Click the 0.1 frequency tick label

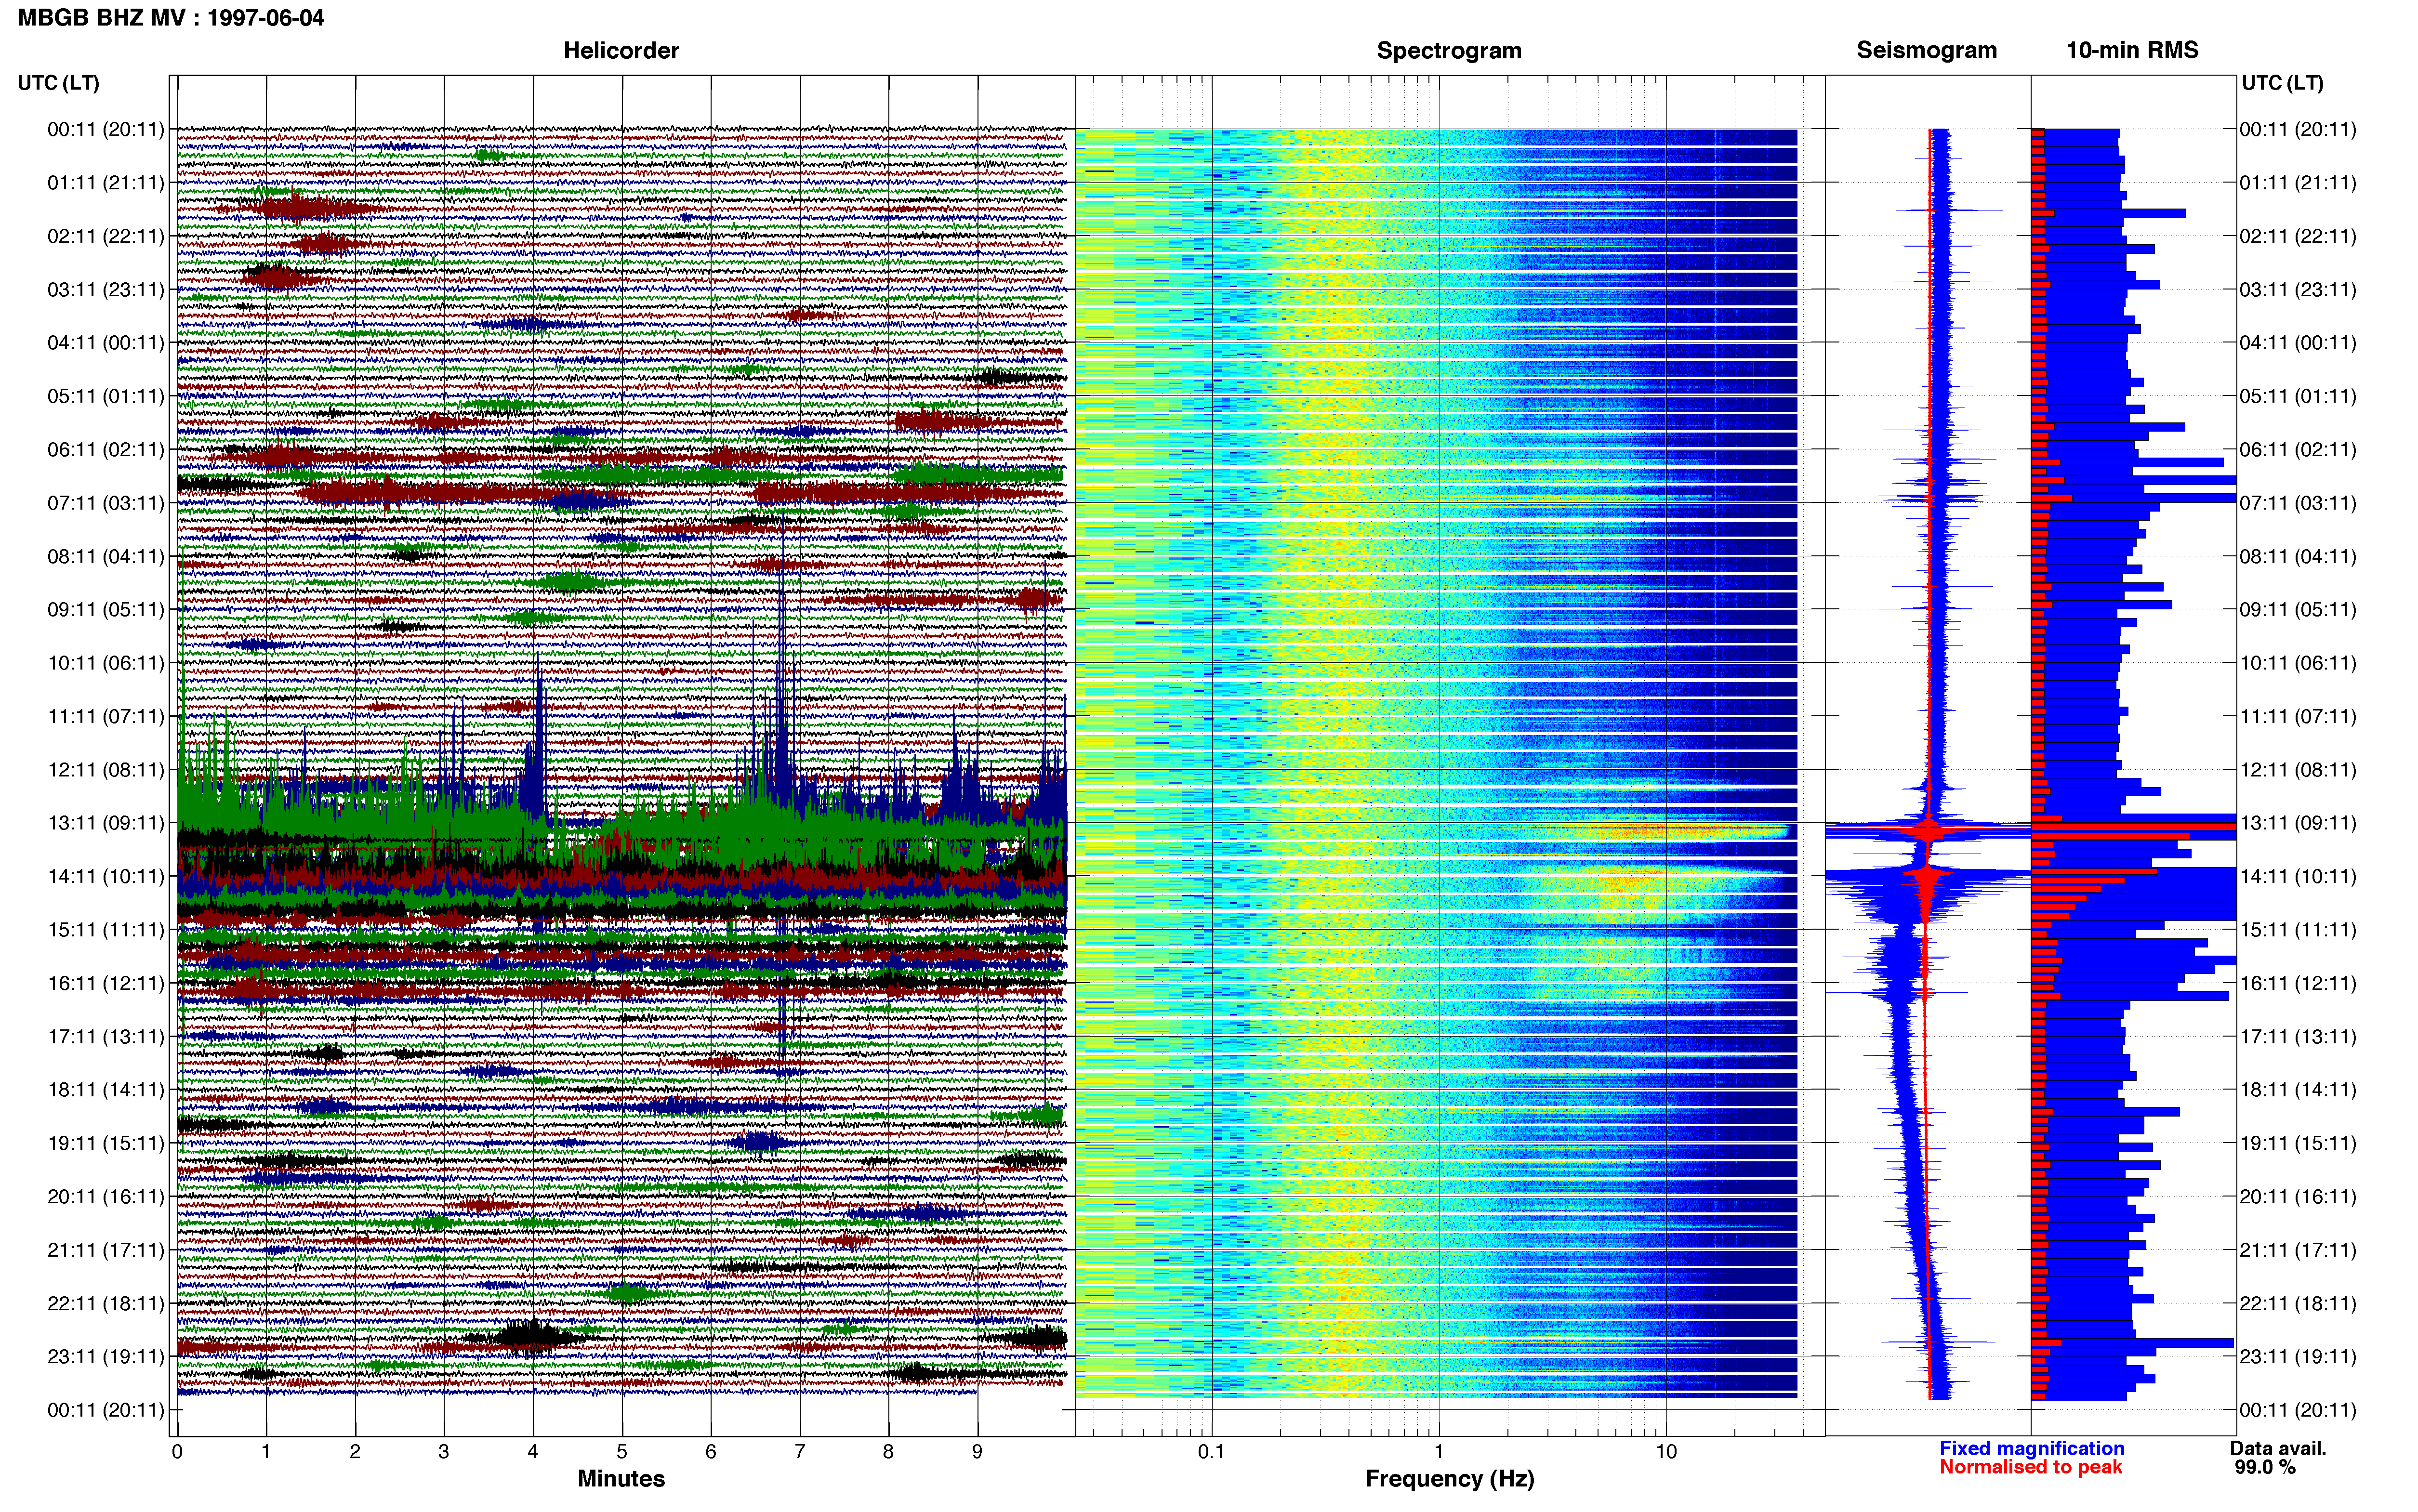pos(1211,1452)
